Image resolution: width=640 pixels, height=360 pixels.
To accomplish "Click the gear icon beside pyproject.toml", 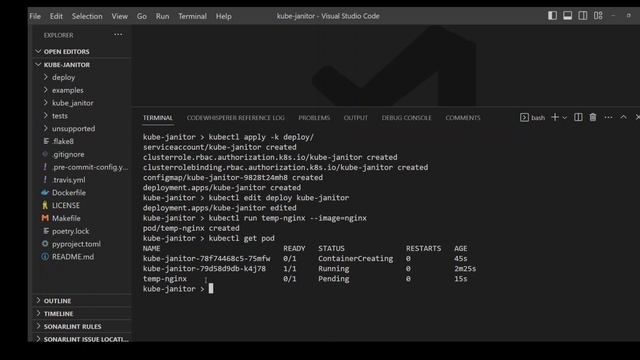I will coord(45,244).
